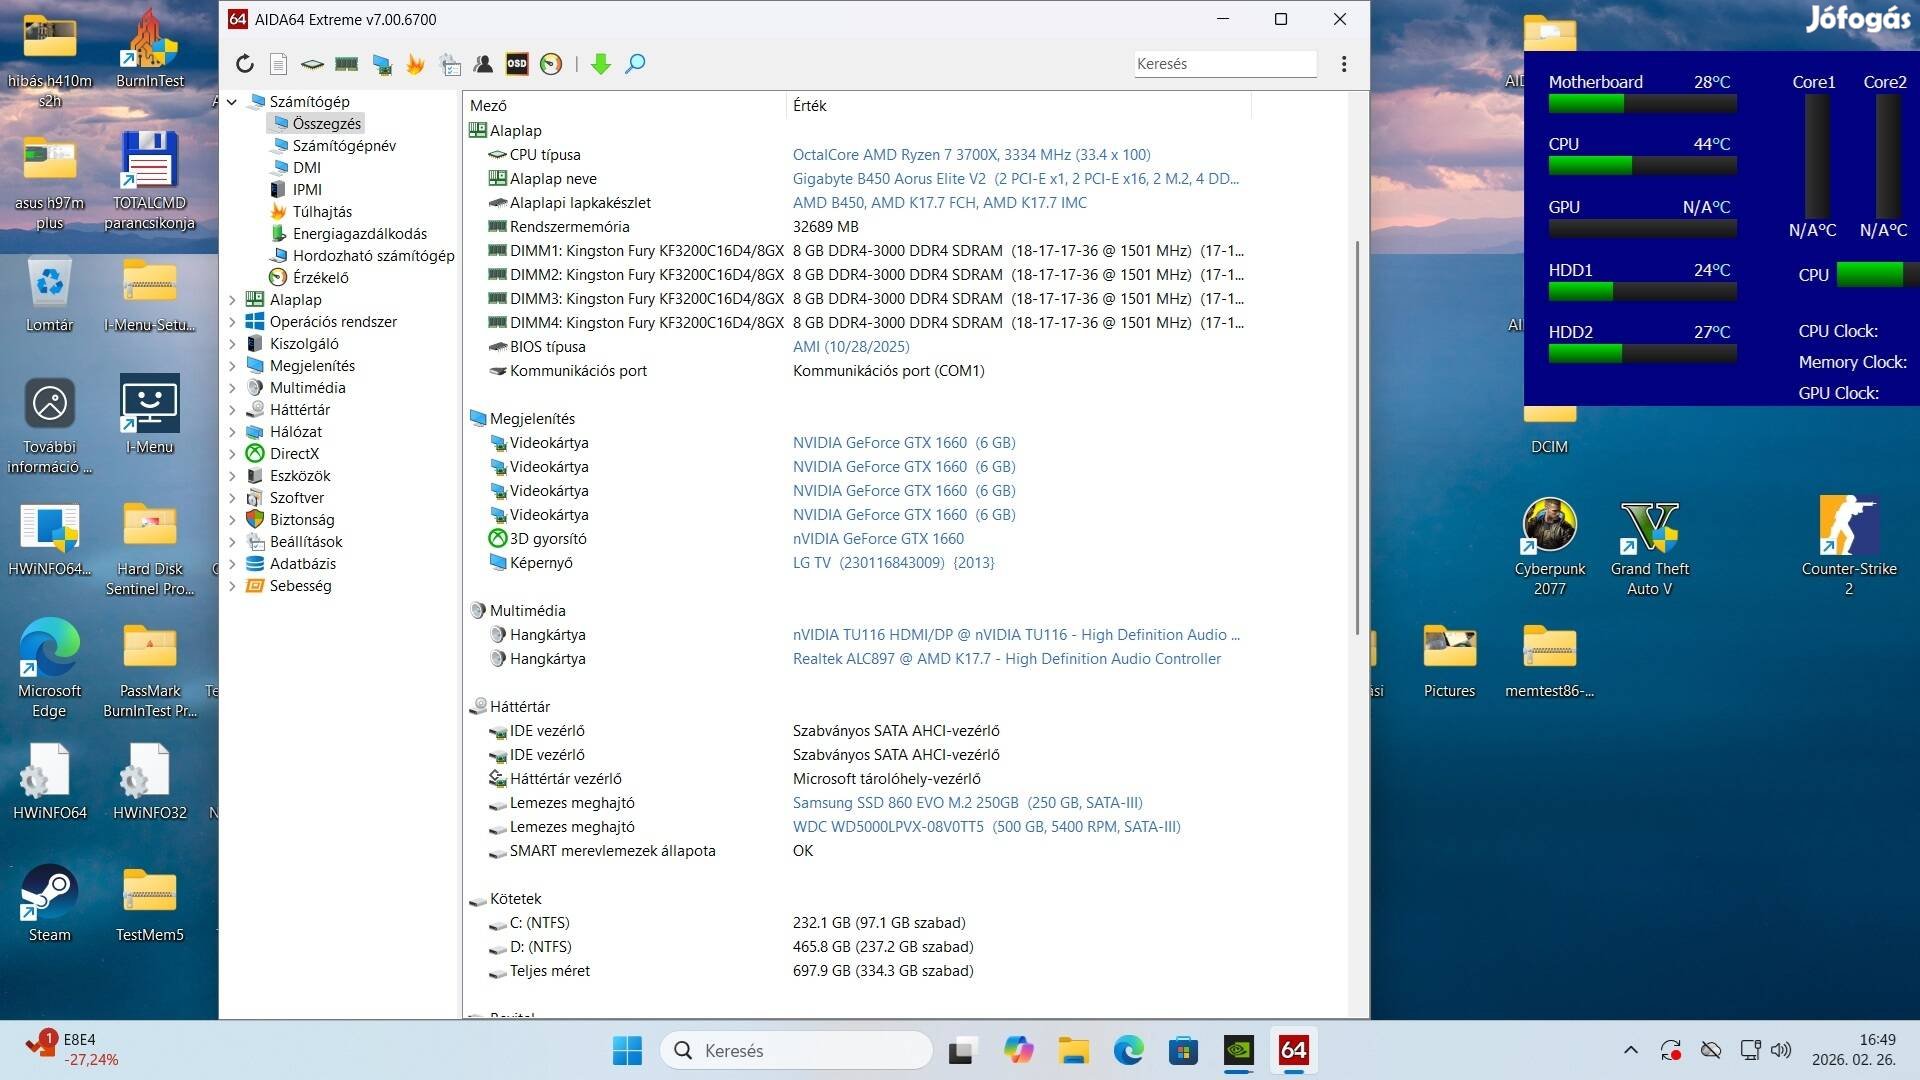Click the memory module toolbar icon

click(347, 64)
